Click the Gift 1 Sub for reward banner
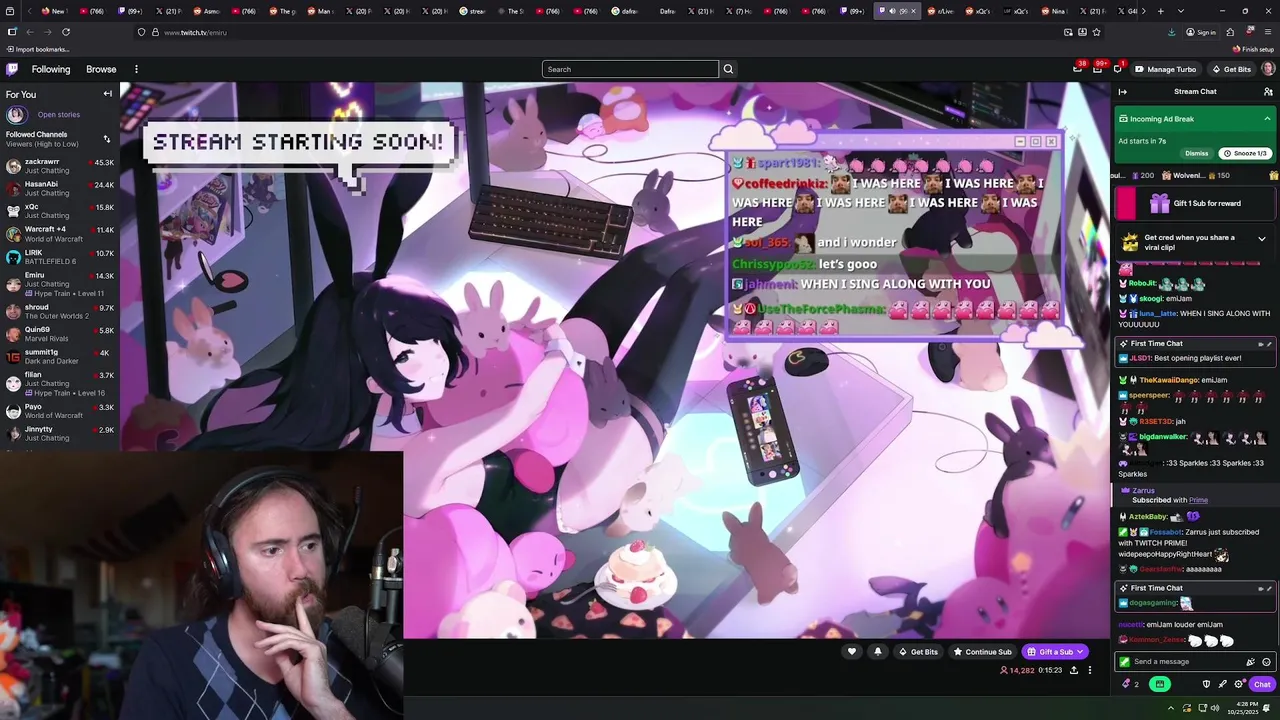The width and height of the screenshot is (1280, 720). pyautogui.click(x=1195, y=203)
